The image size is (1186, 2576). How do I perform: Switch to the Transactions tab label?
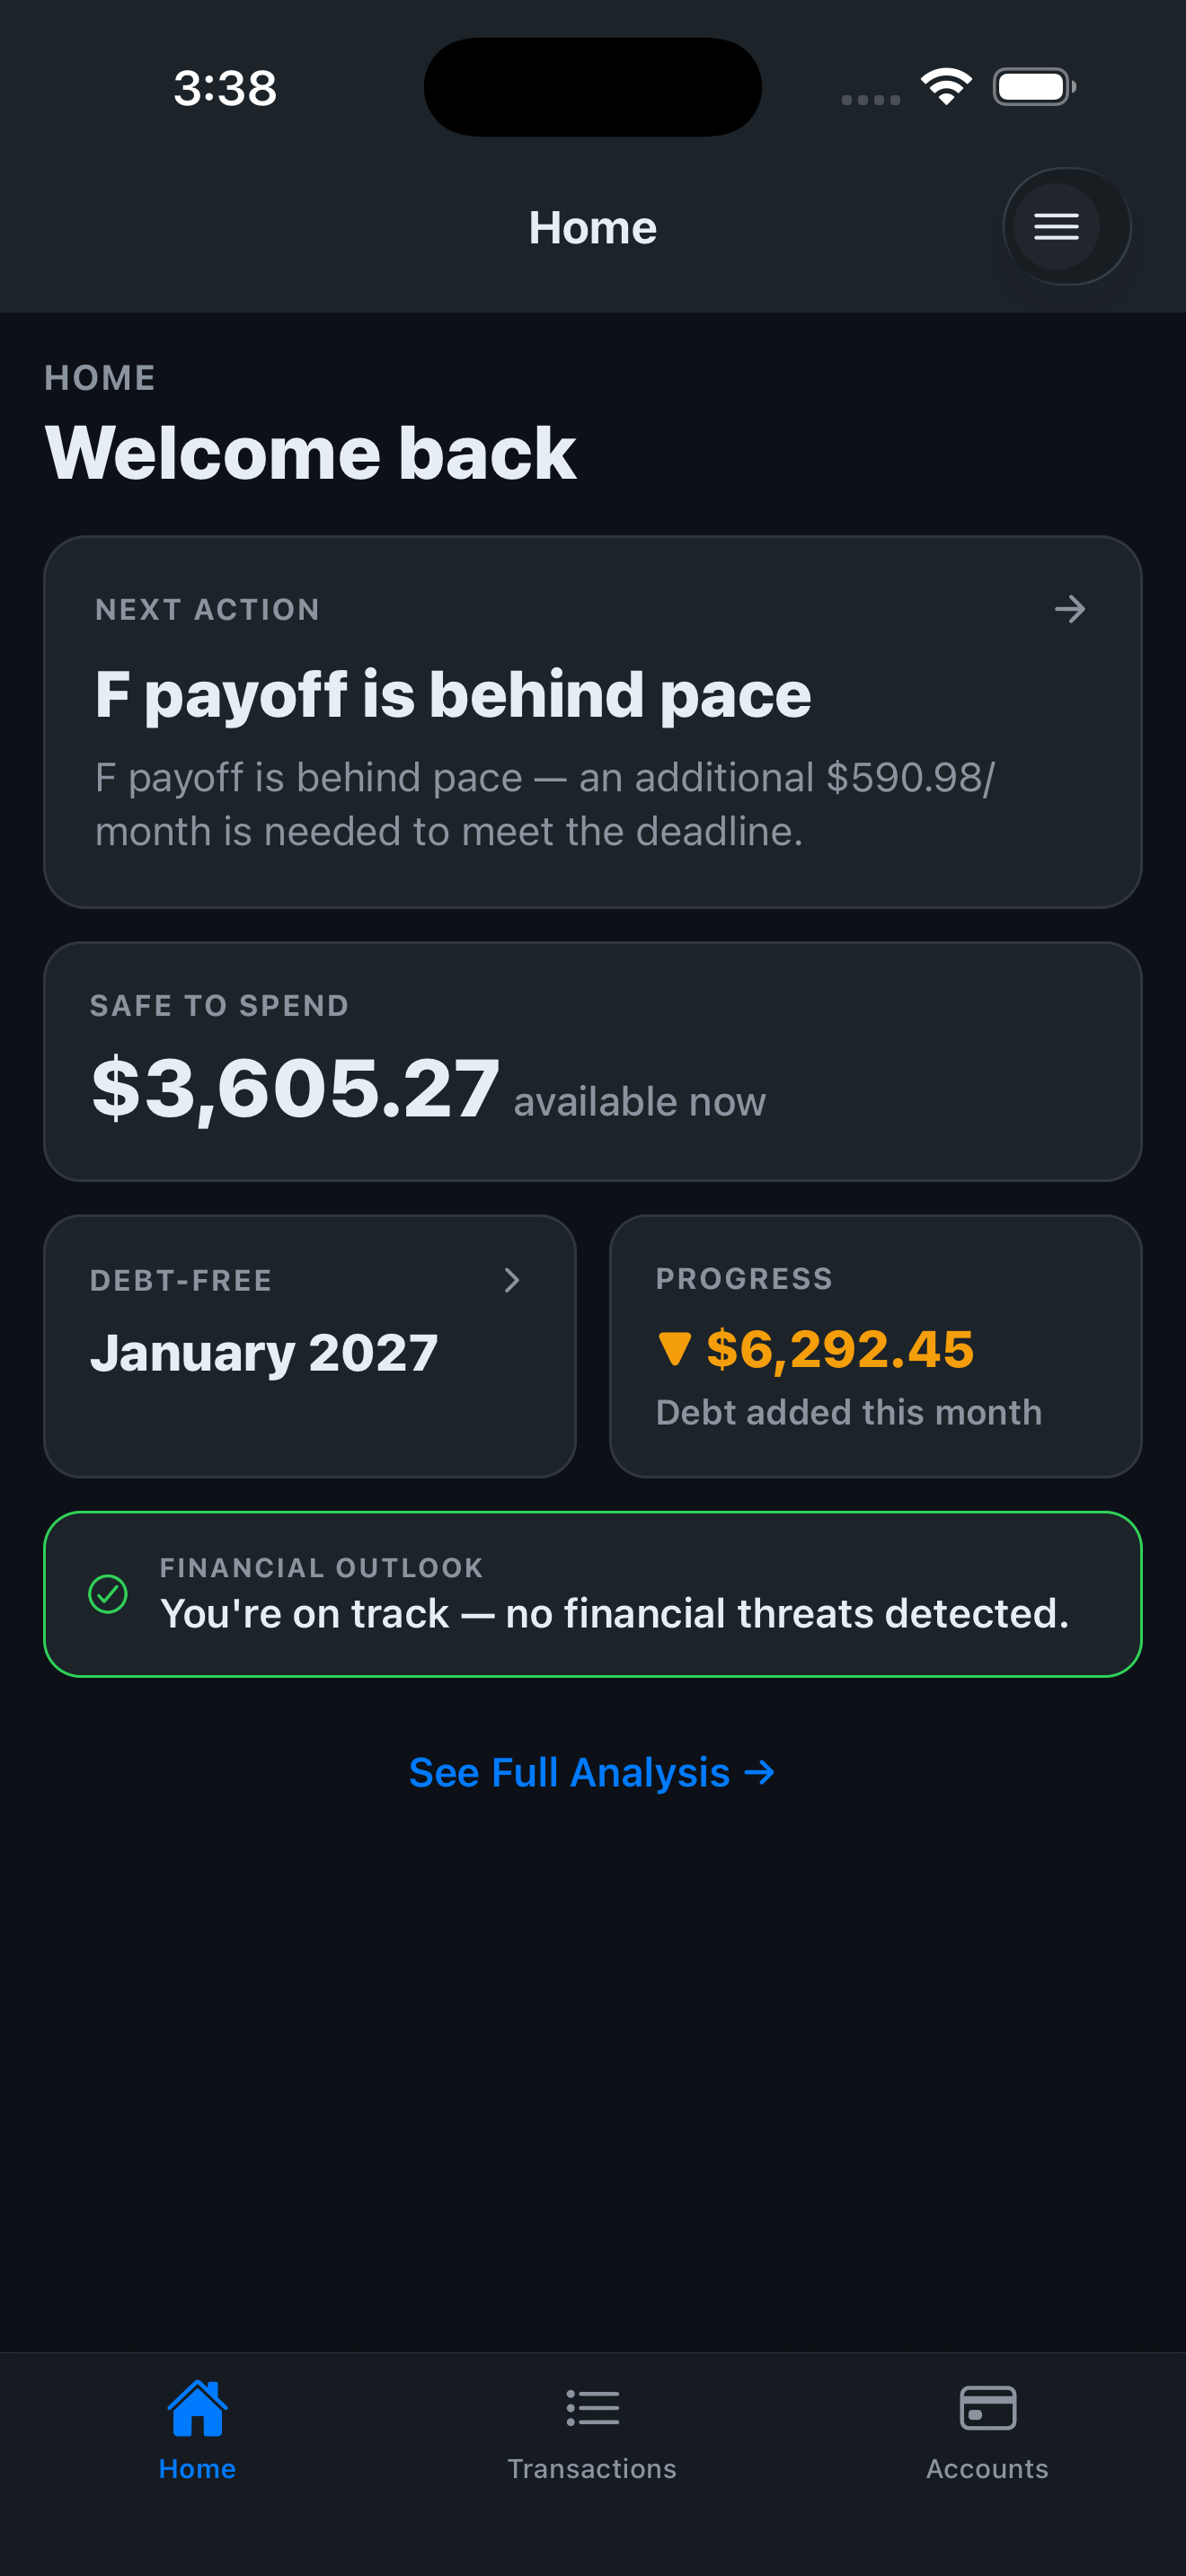pyautogui.click(x=592, y=2468)
